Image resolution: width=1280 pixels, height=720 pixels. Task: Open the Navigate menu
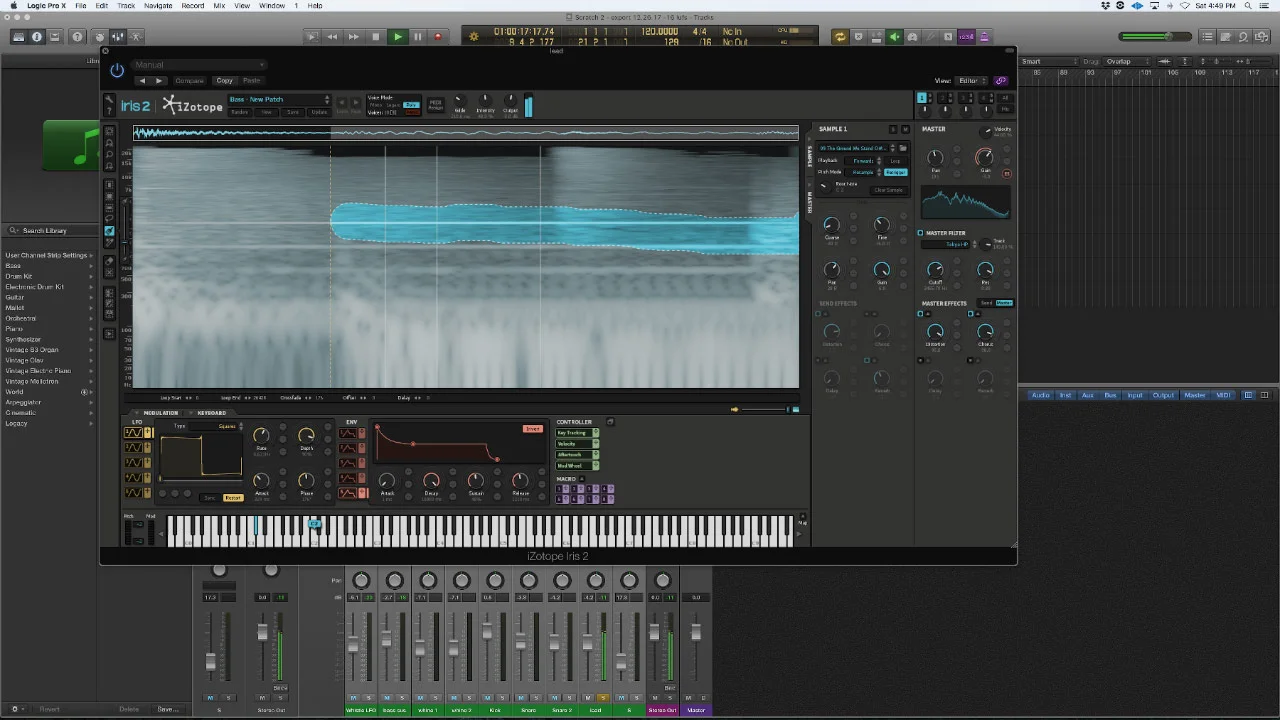[x=158, y=5]
